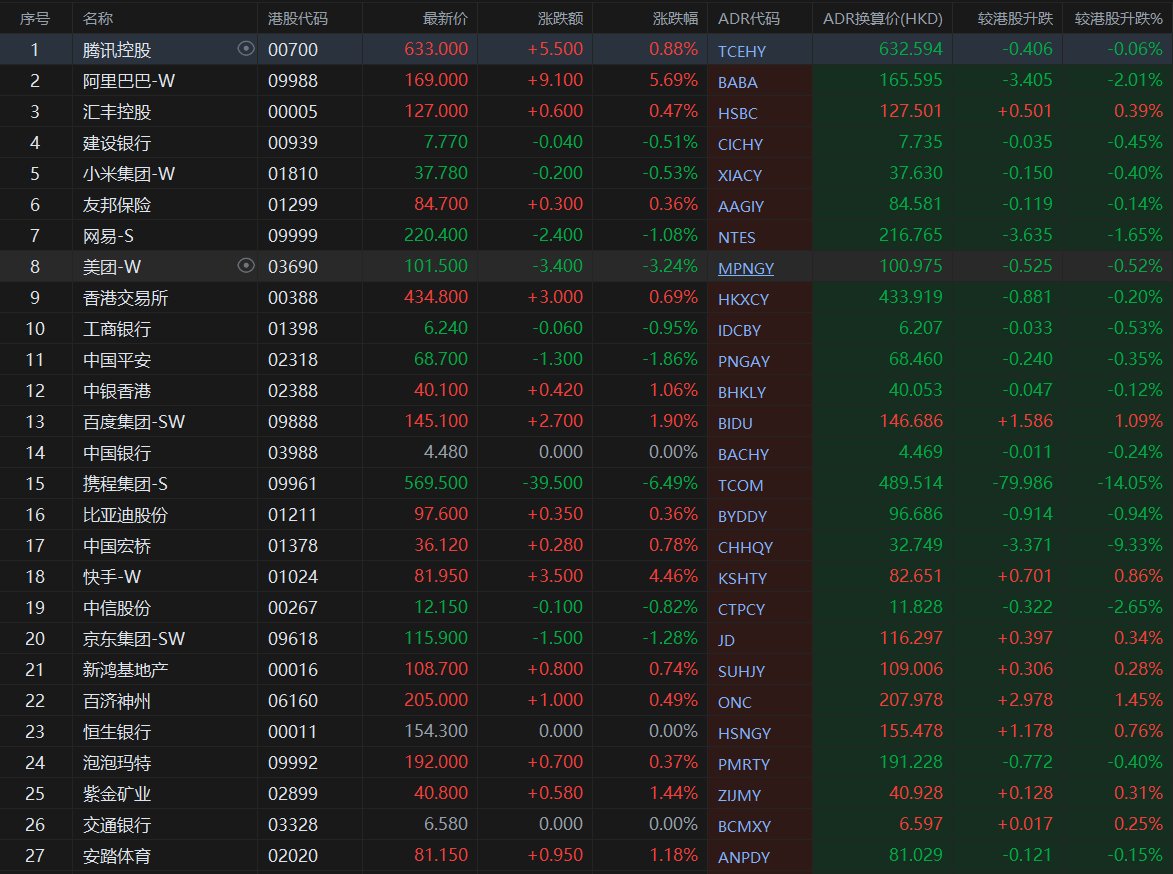Sort by the 涨跌幅 column header
This screenshot has width=1173, height=874.
pos(675,18)
